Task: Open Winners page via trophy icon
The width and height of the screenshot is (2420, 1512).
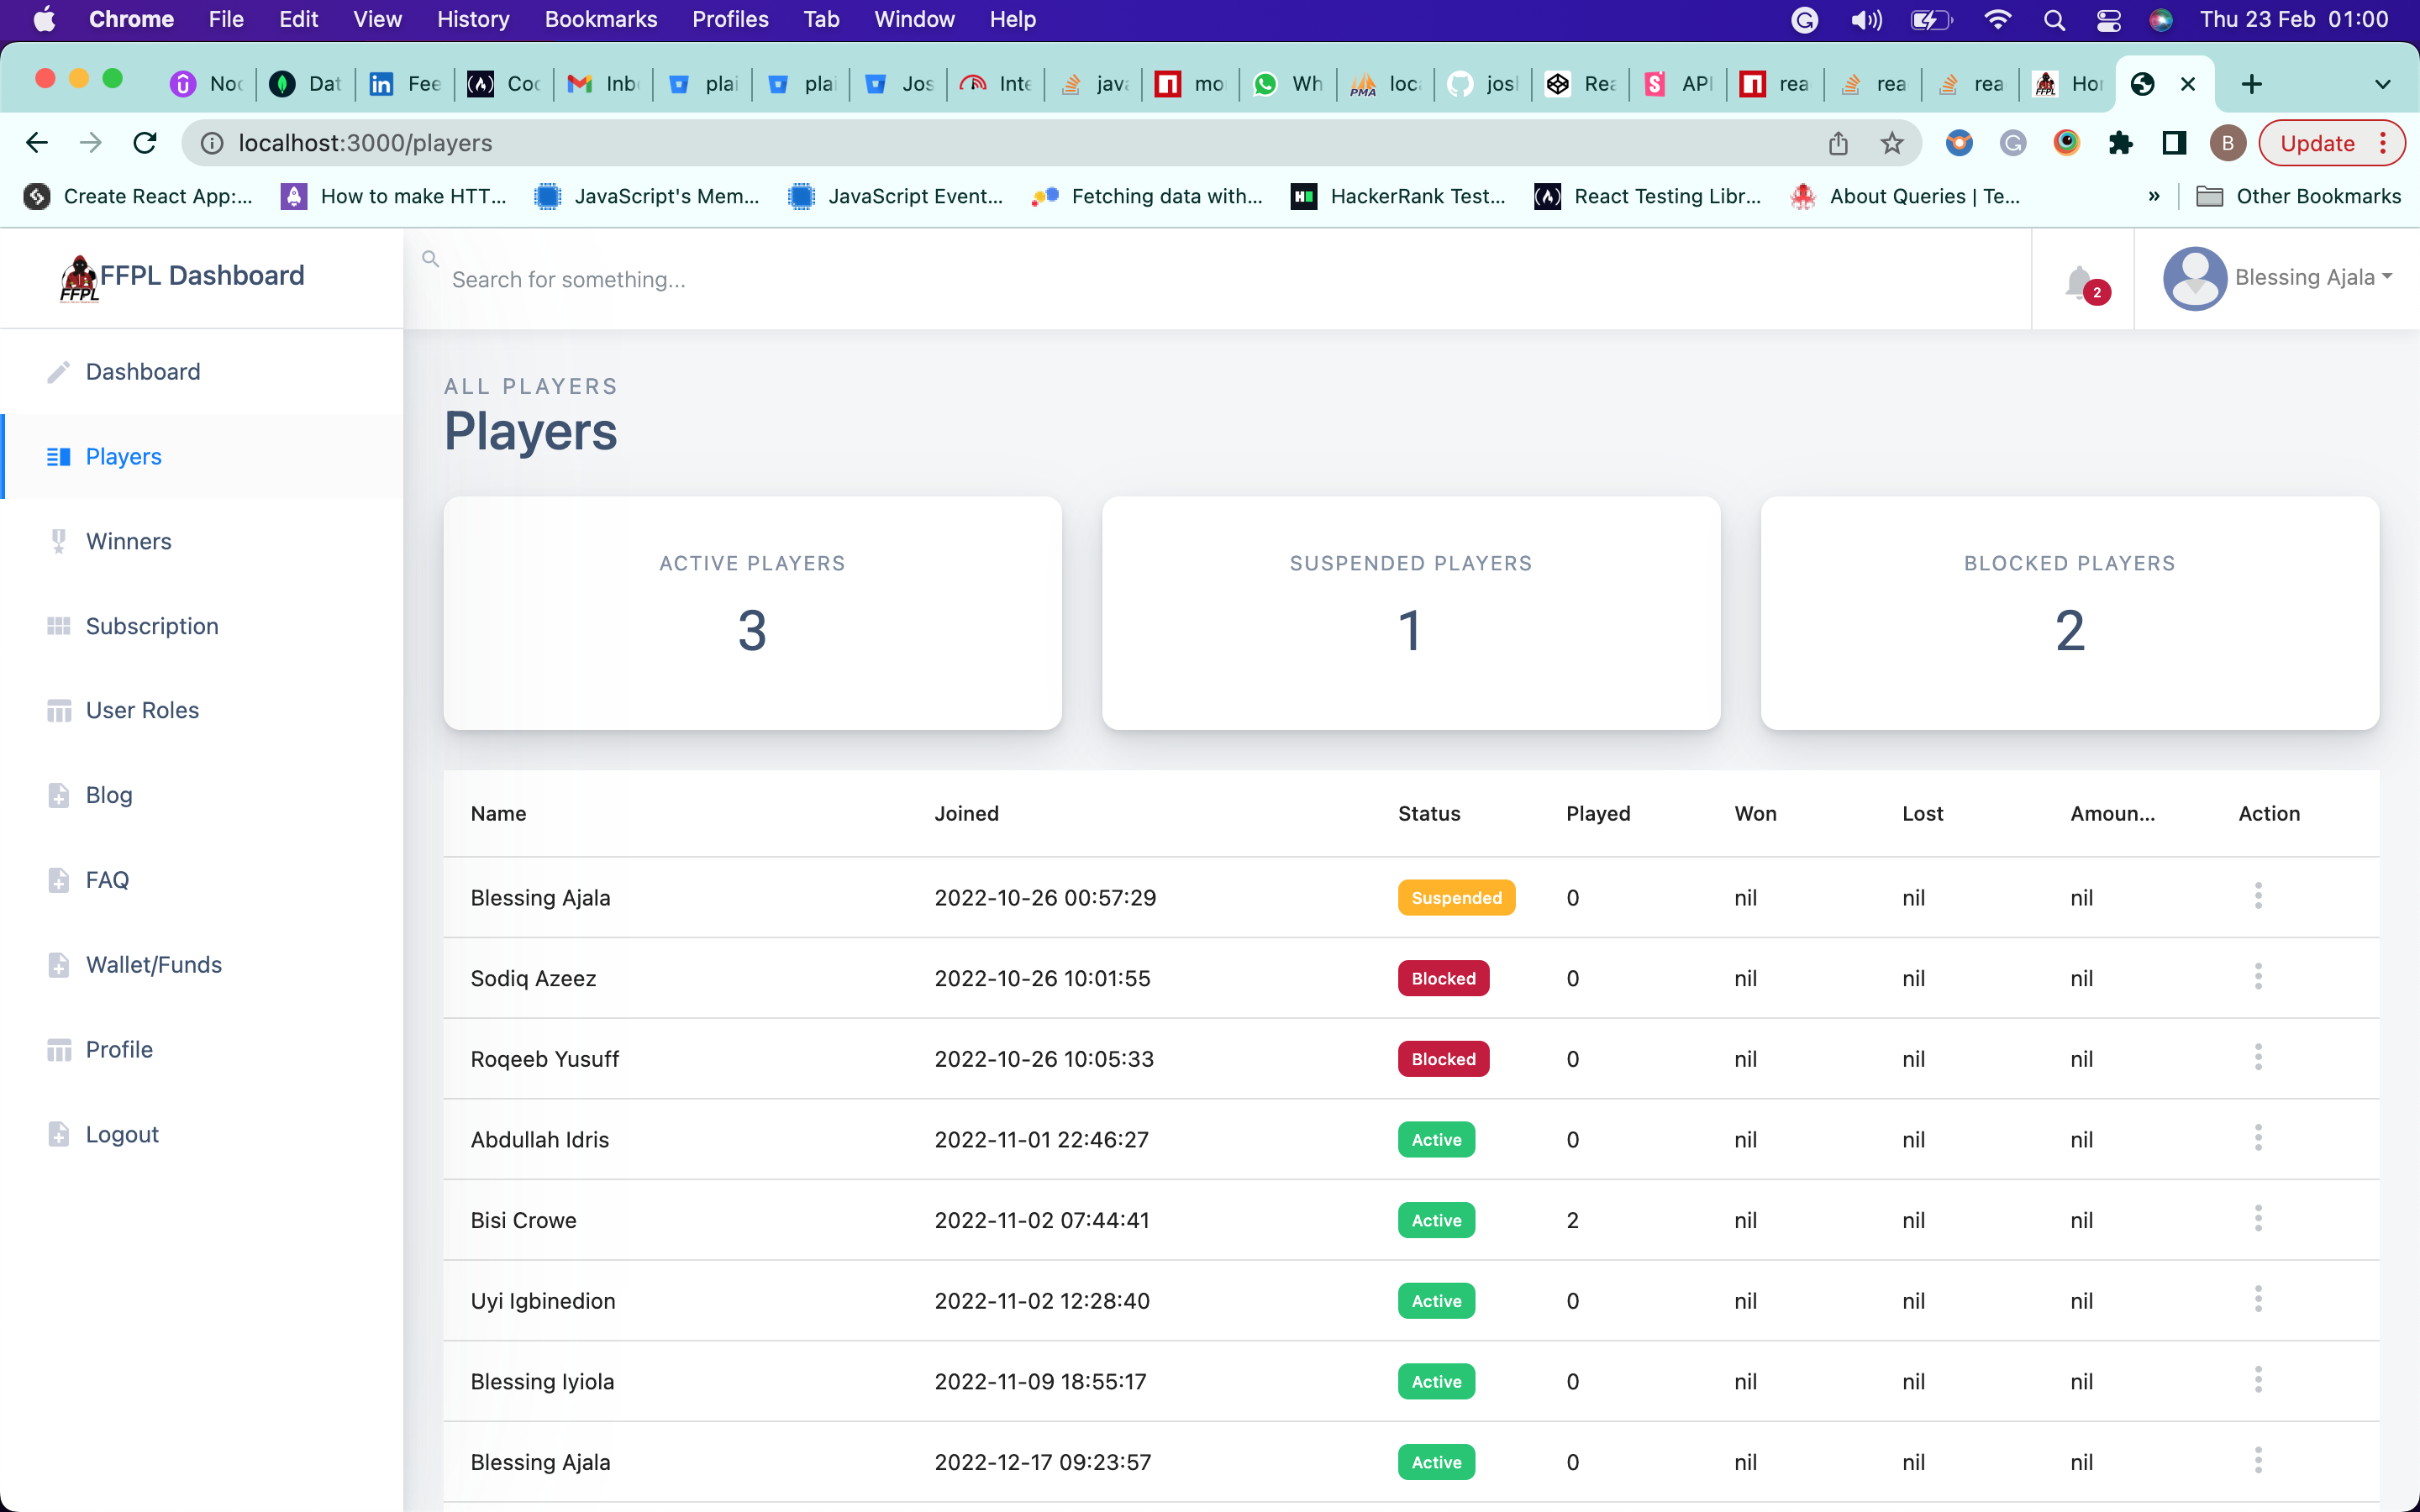Action: click(59, 541)
